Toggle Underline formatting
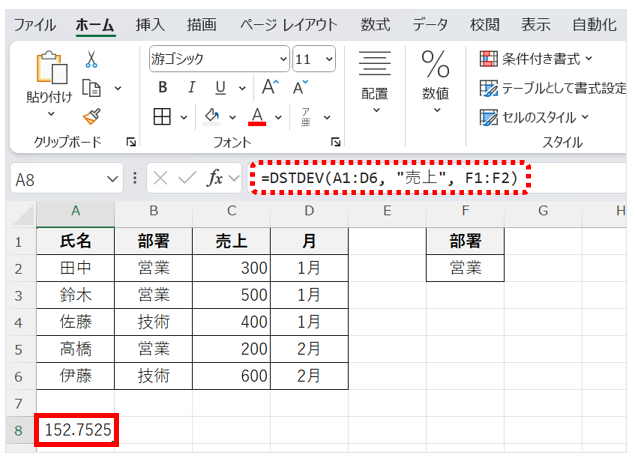 (x=219, y=87)
